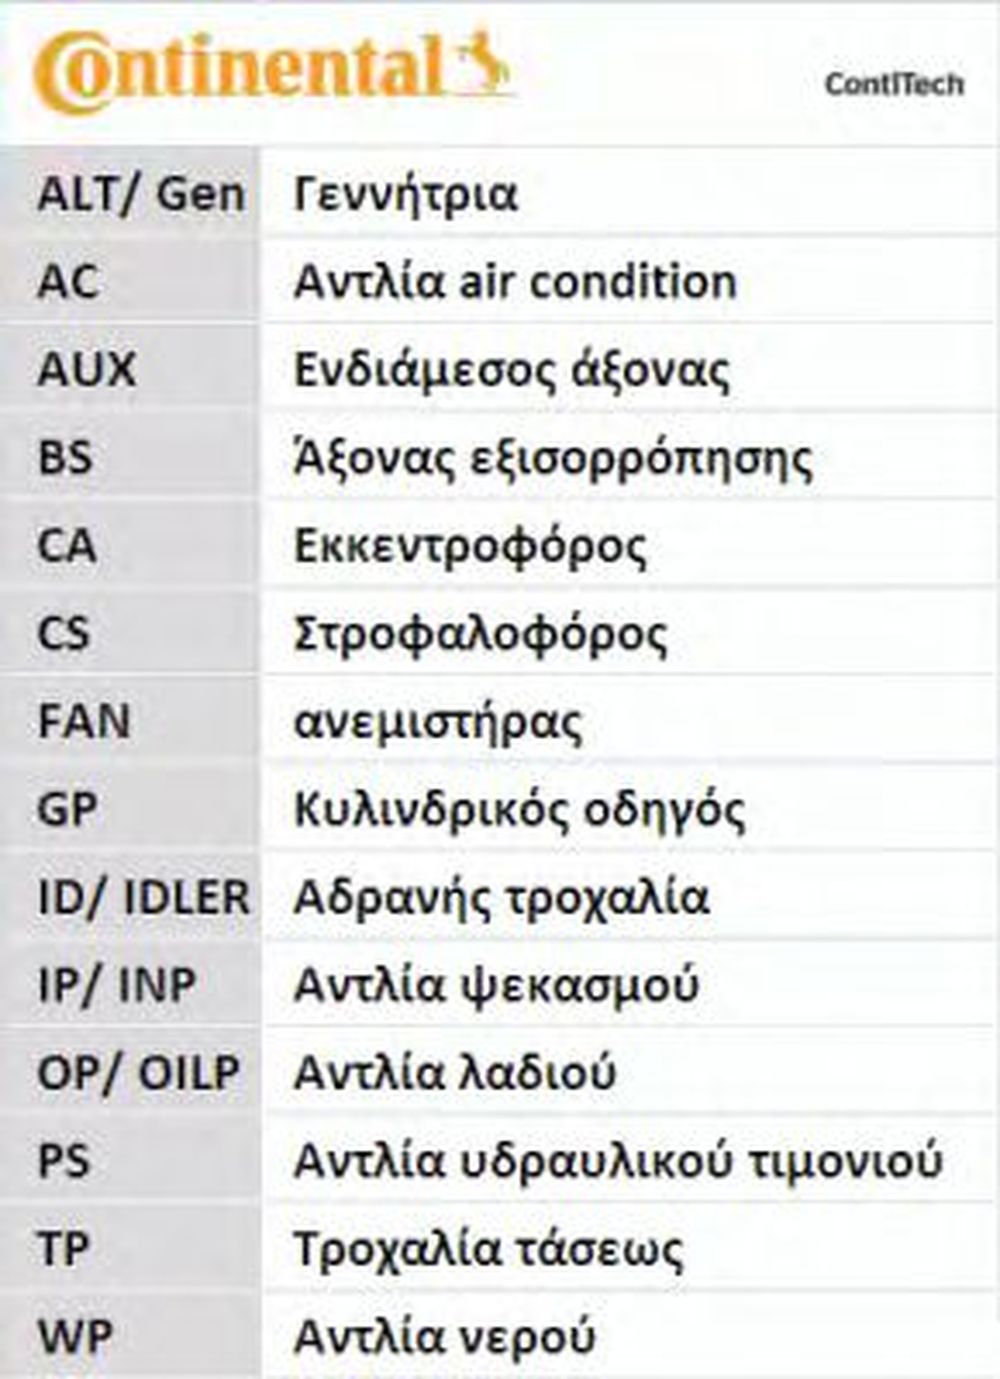Click the Κυλινδρικός οδηγός text
This screenshot has width=1000, height=1379.
(519, 810)
